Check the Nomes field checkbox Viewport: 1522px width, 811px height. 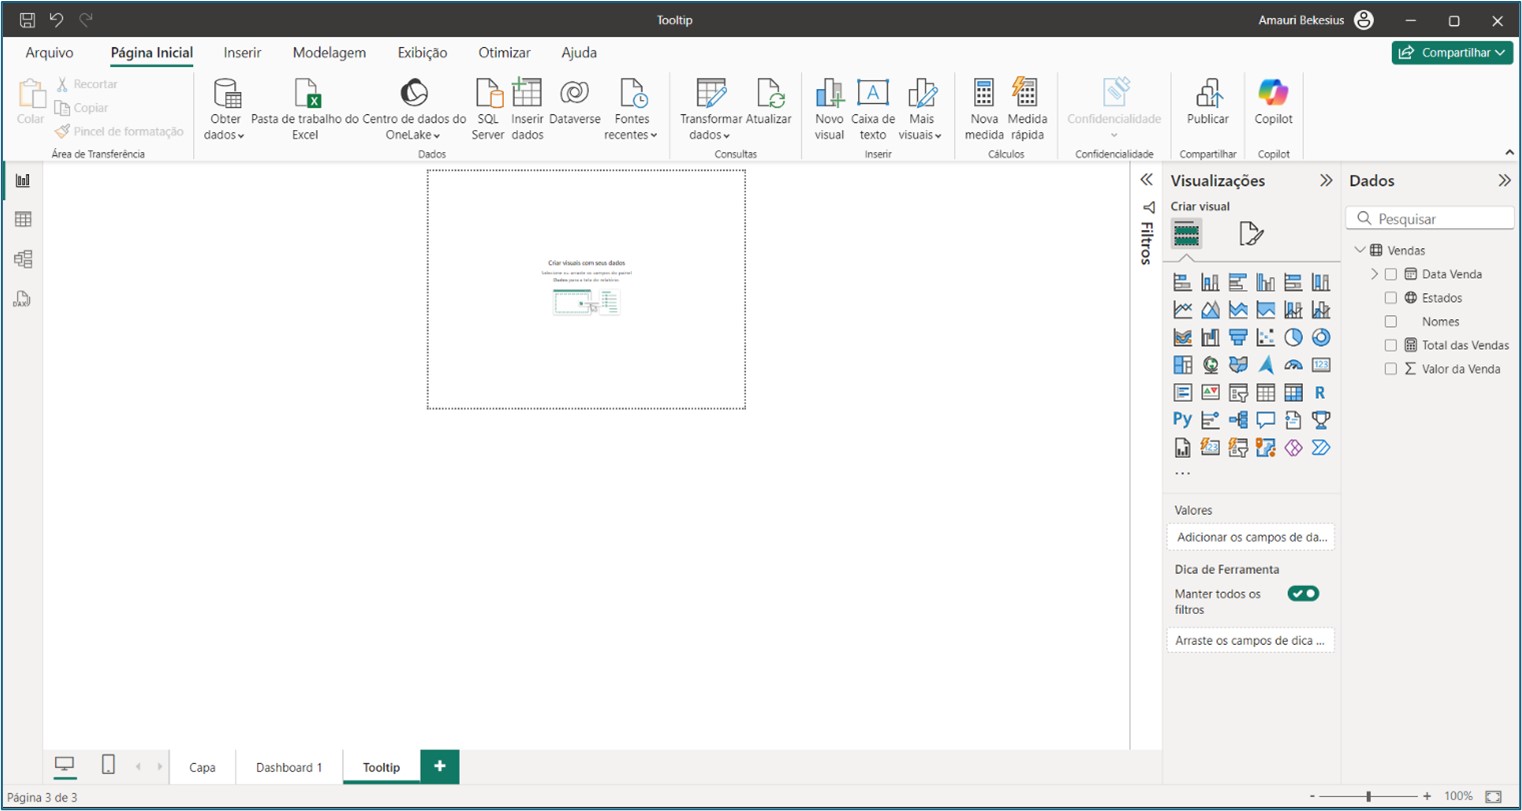[x=1390, y=321]
